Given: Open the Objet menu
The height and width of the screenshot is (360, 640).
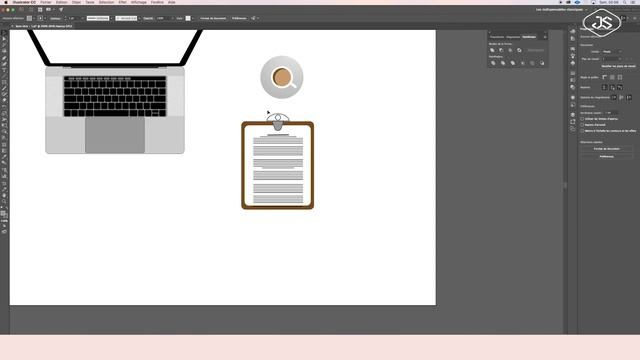Looking at the screenshot, I should (76, 2).
